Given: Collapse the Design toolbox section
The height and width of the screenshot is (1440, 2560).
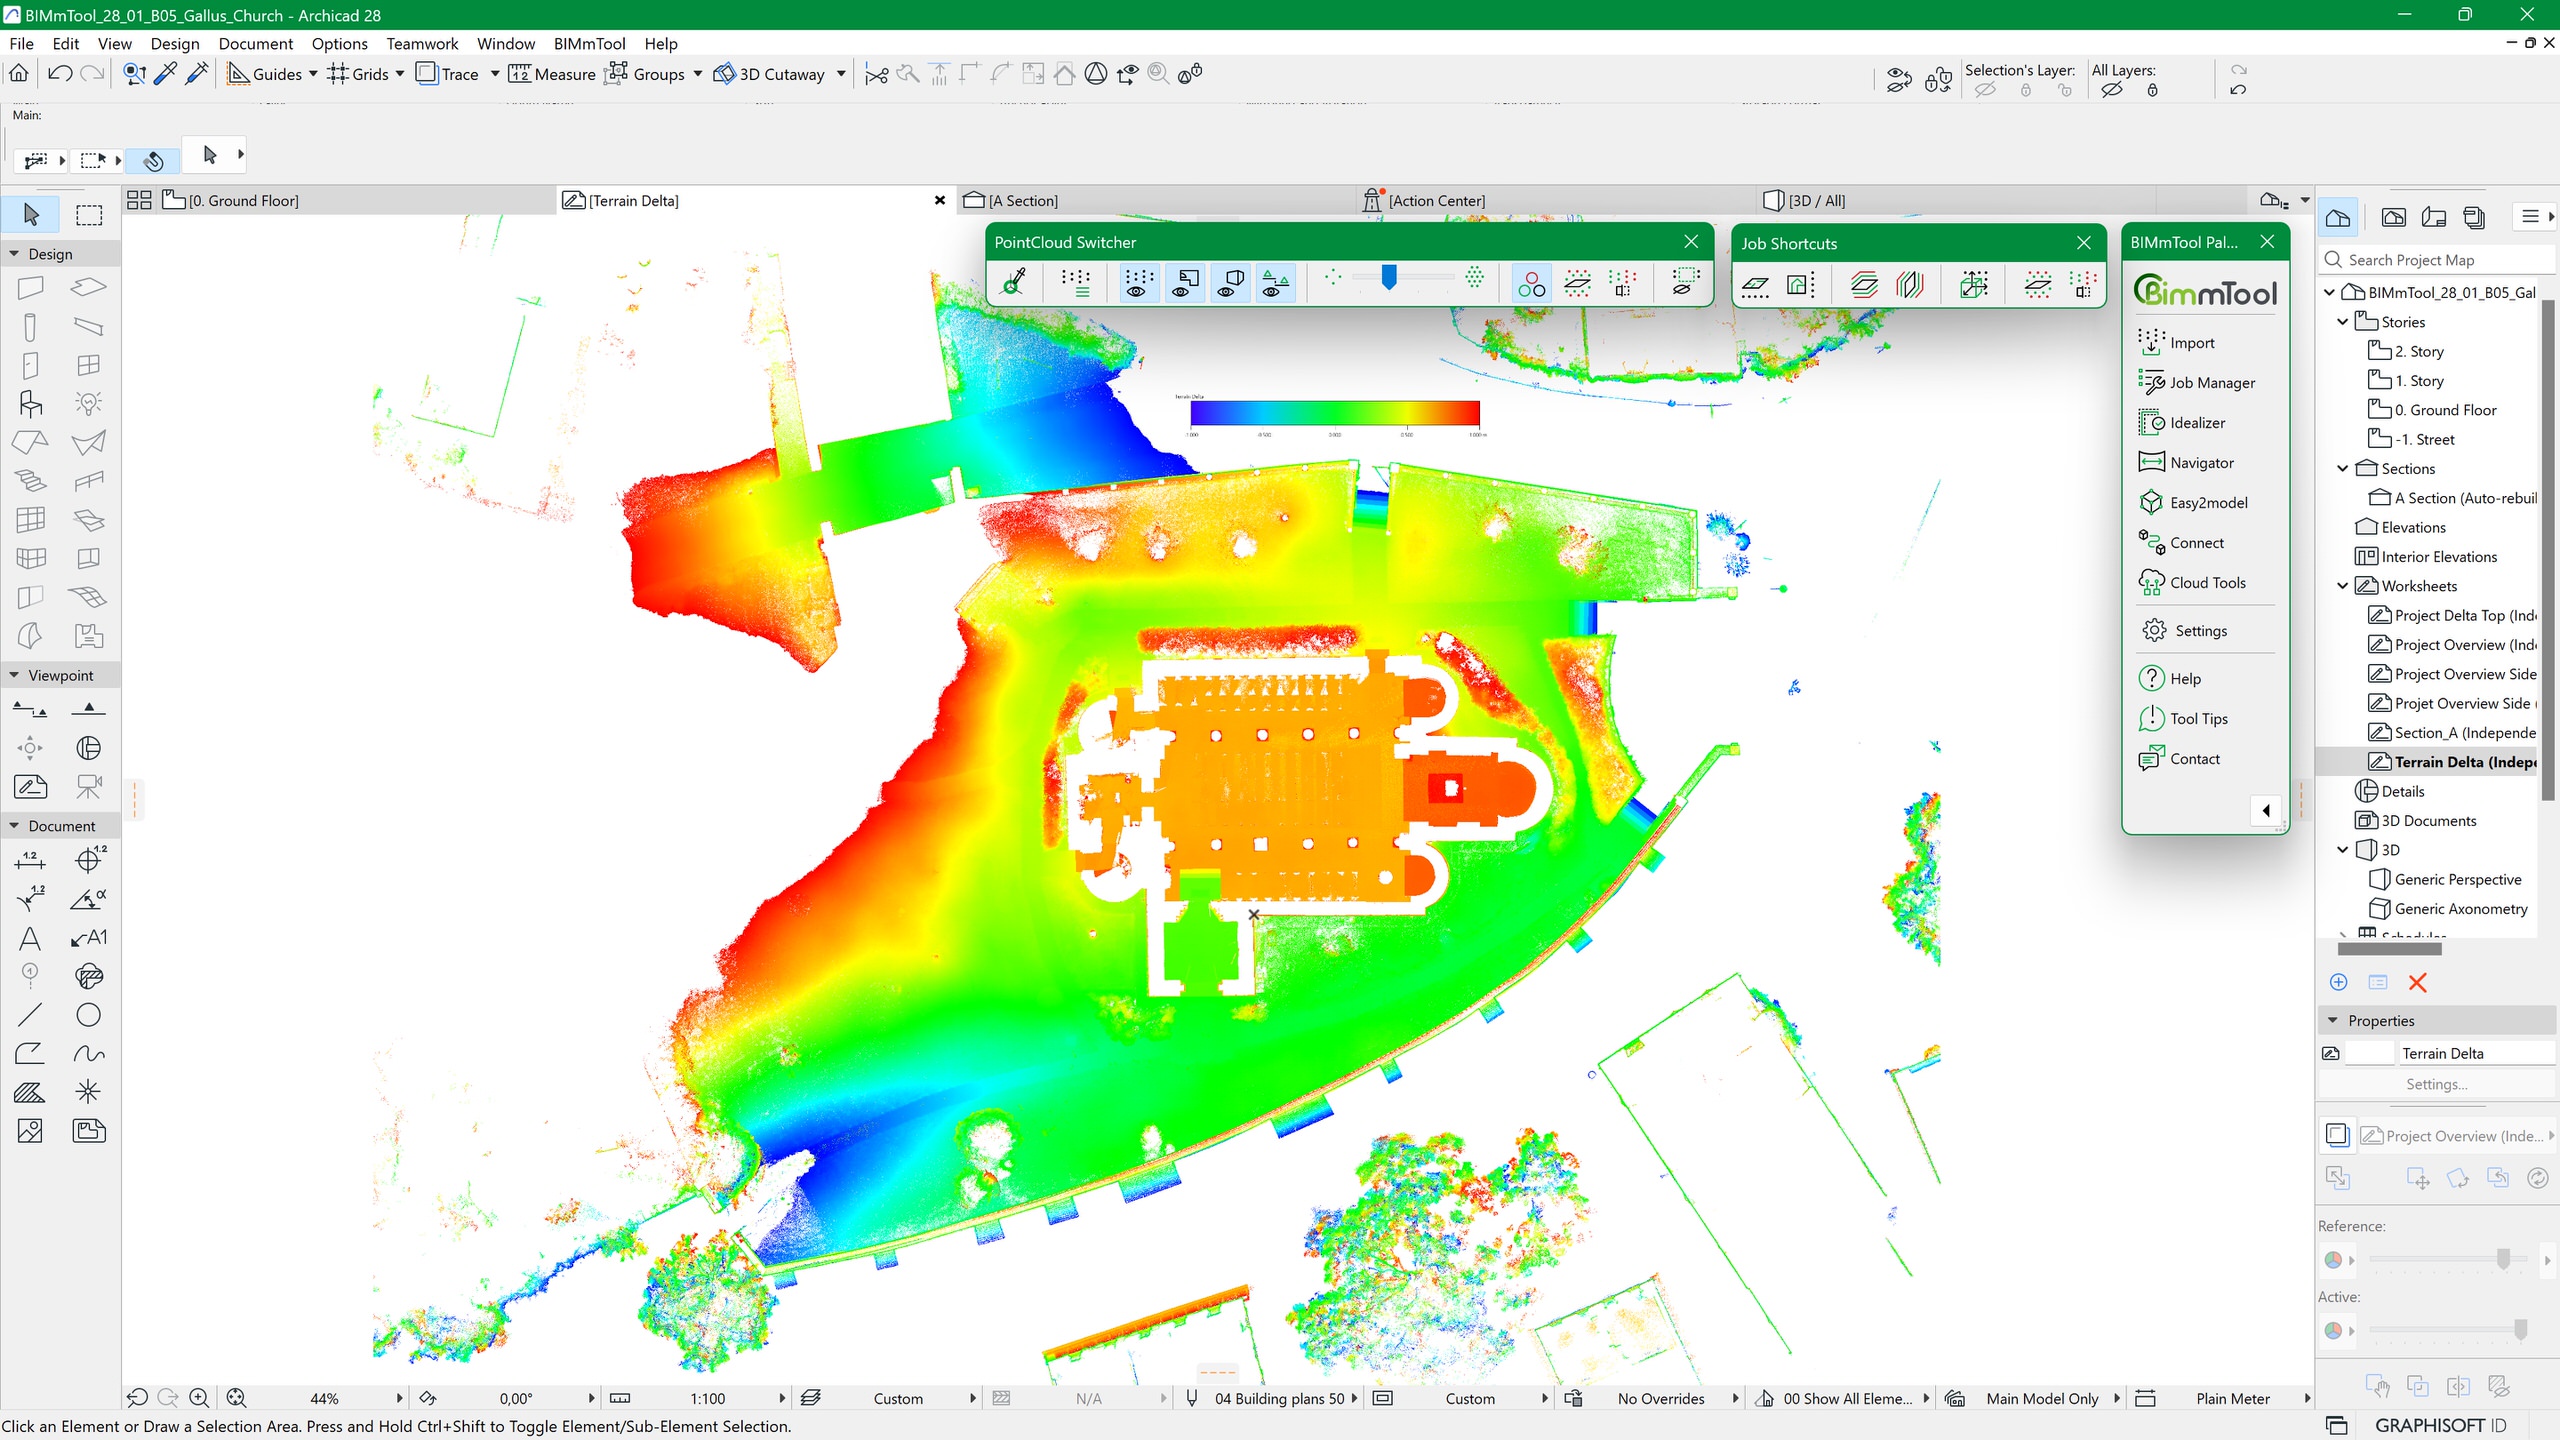Looking at the screenshot, I should (x=14, y=254).
